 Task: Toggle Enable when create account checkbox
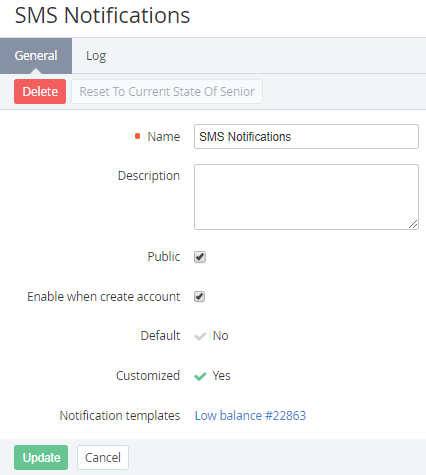tap(200, 297)
